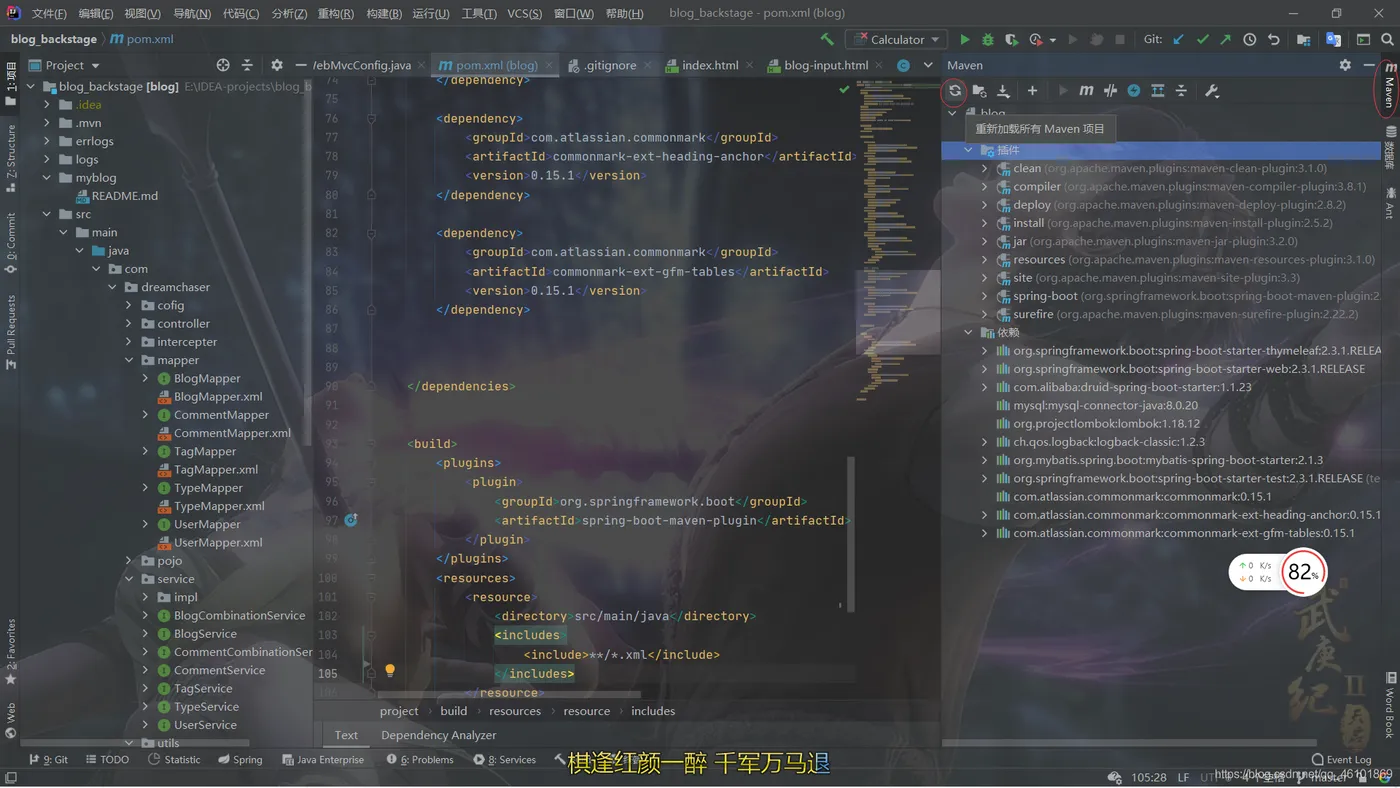
Task: Switch to Dependency Analyzer tab
Action: click(x=438, y=735)
